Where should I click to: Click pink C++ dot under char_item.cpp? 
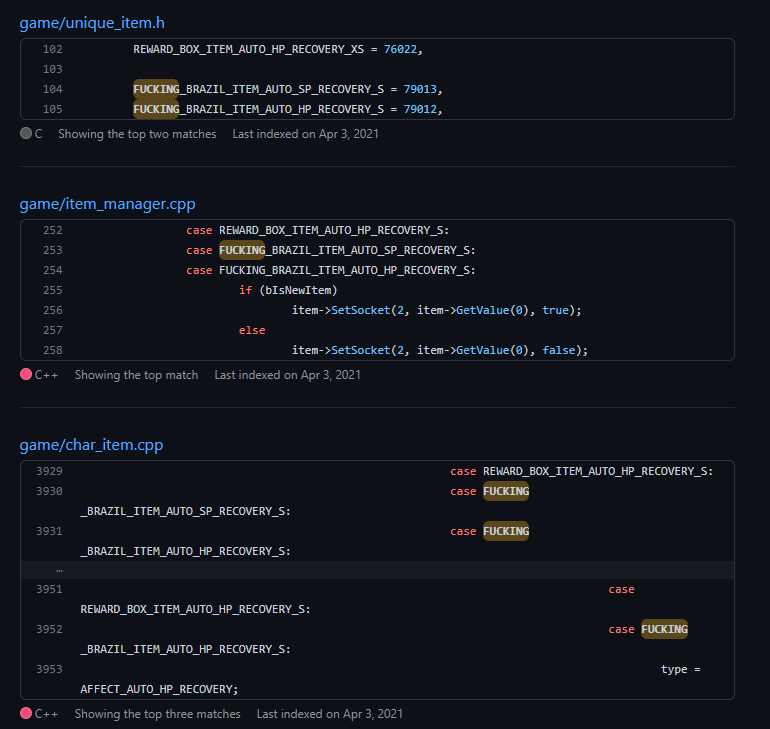(x=26, y=713)
